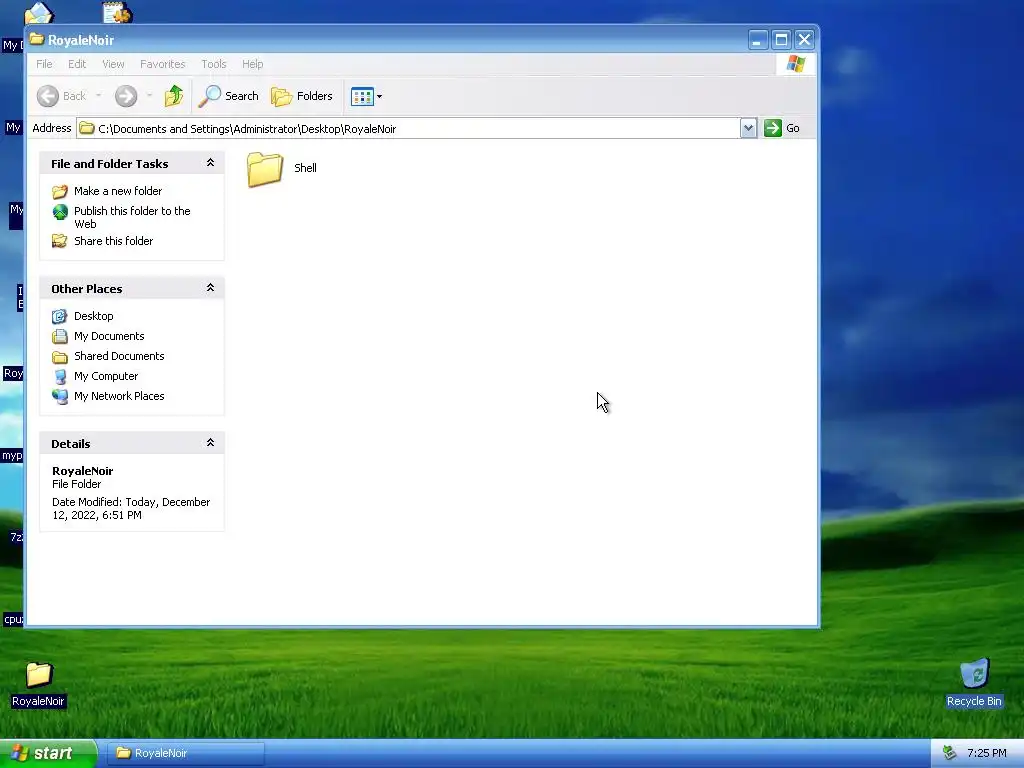Open Shared Documents from Other Places
This screenshot has width=1024, height=768.
point(120,356)
